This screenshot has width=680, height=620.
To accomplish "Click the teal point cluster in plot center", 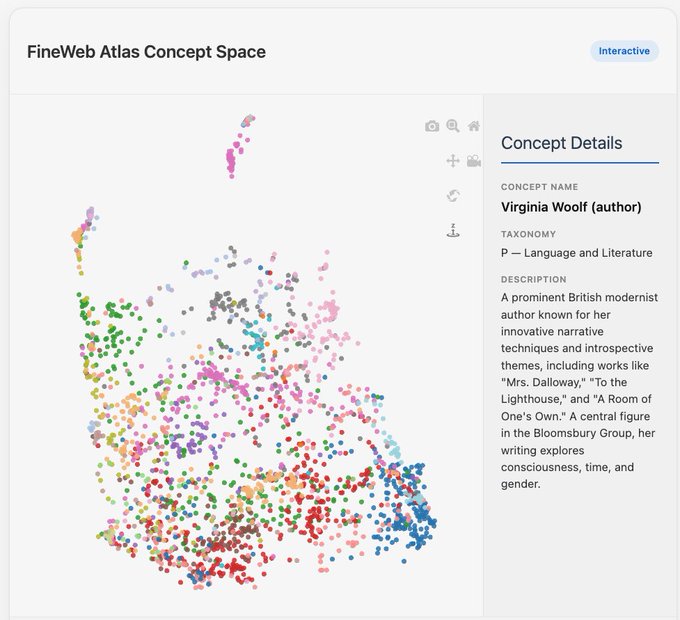I will [257, 340].
